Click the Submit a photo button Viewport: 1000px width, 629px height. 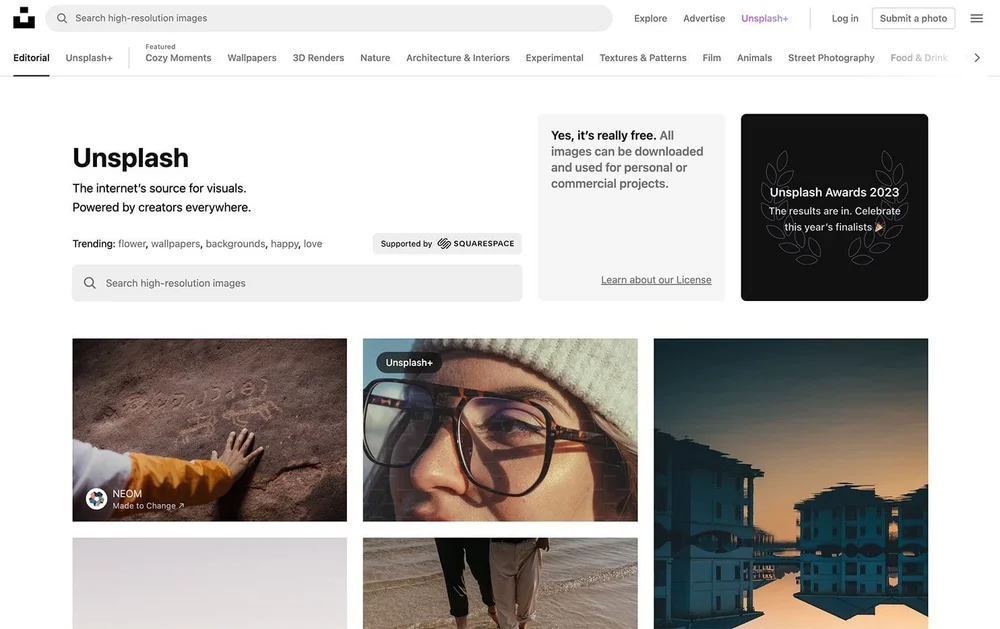(913, 18)
